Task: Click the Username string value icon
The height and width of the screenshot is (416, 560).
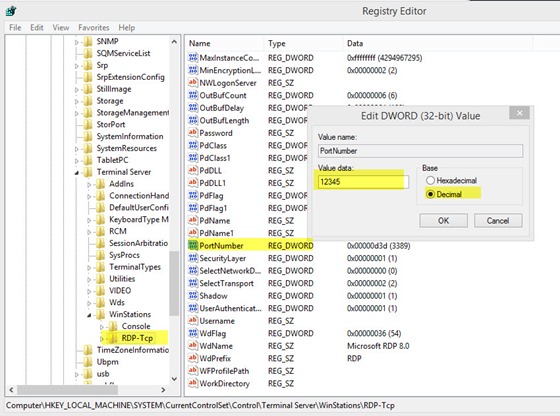Action: [x=193, y=320]
